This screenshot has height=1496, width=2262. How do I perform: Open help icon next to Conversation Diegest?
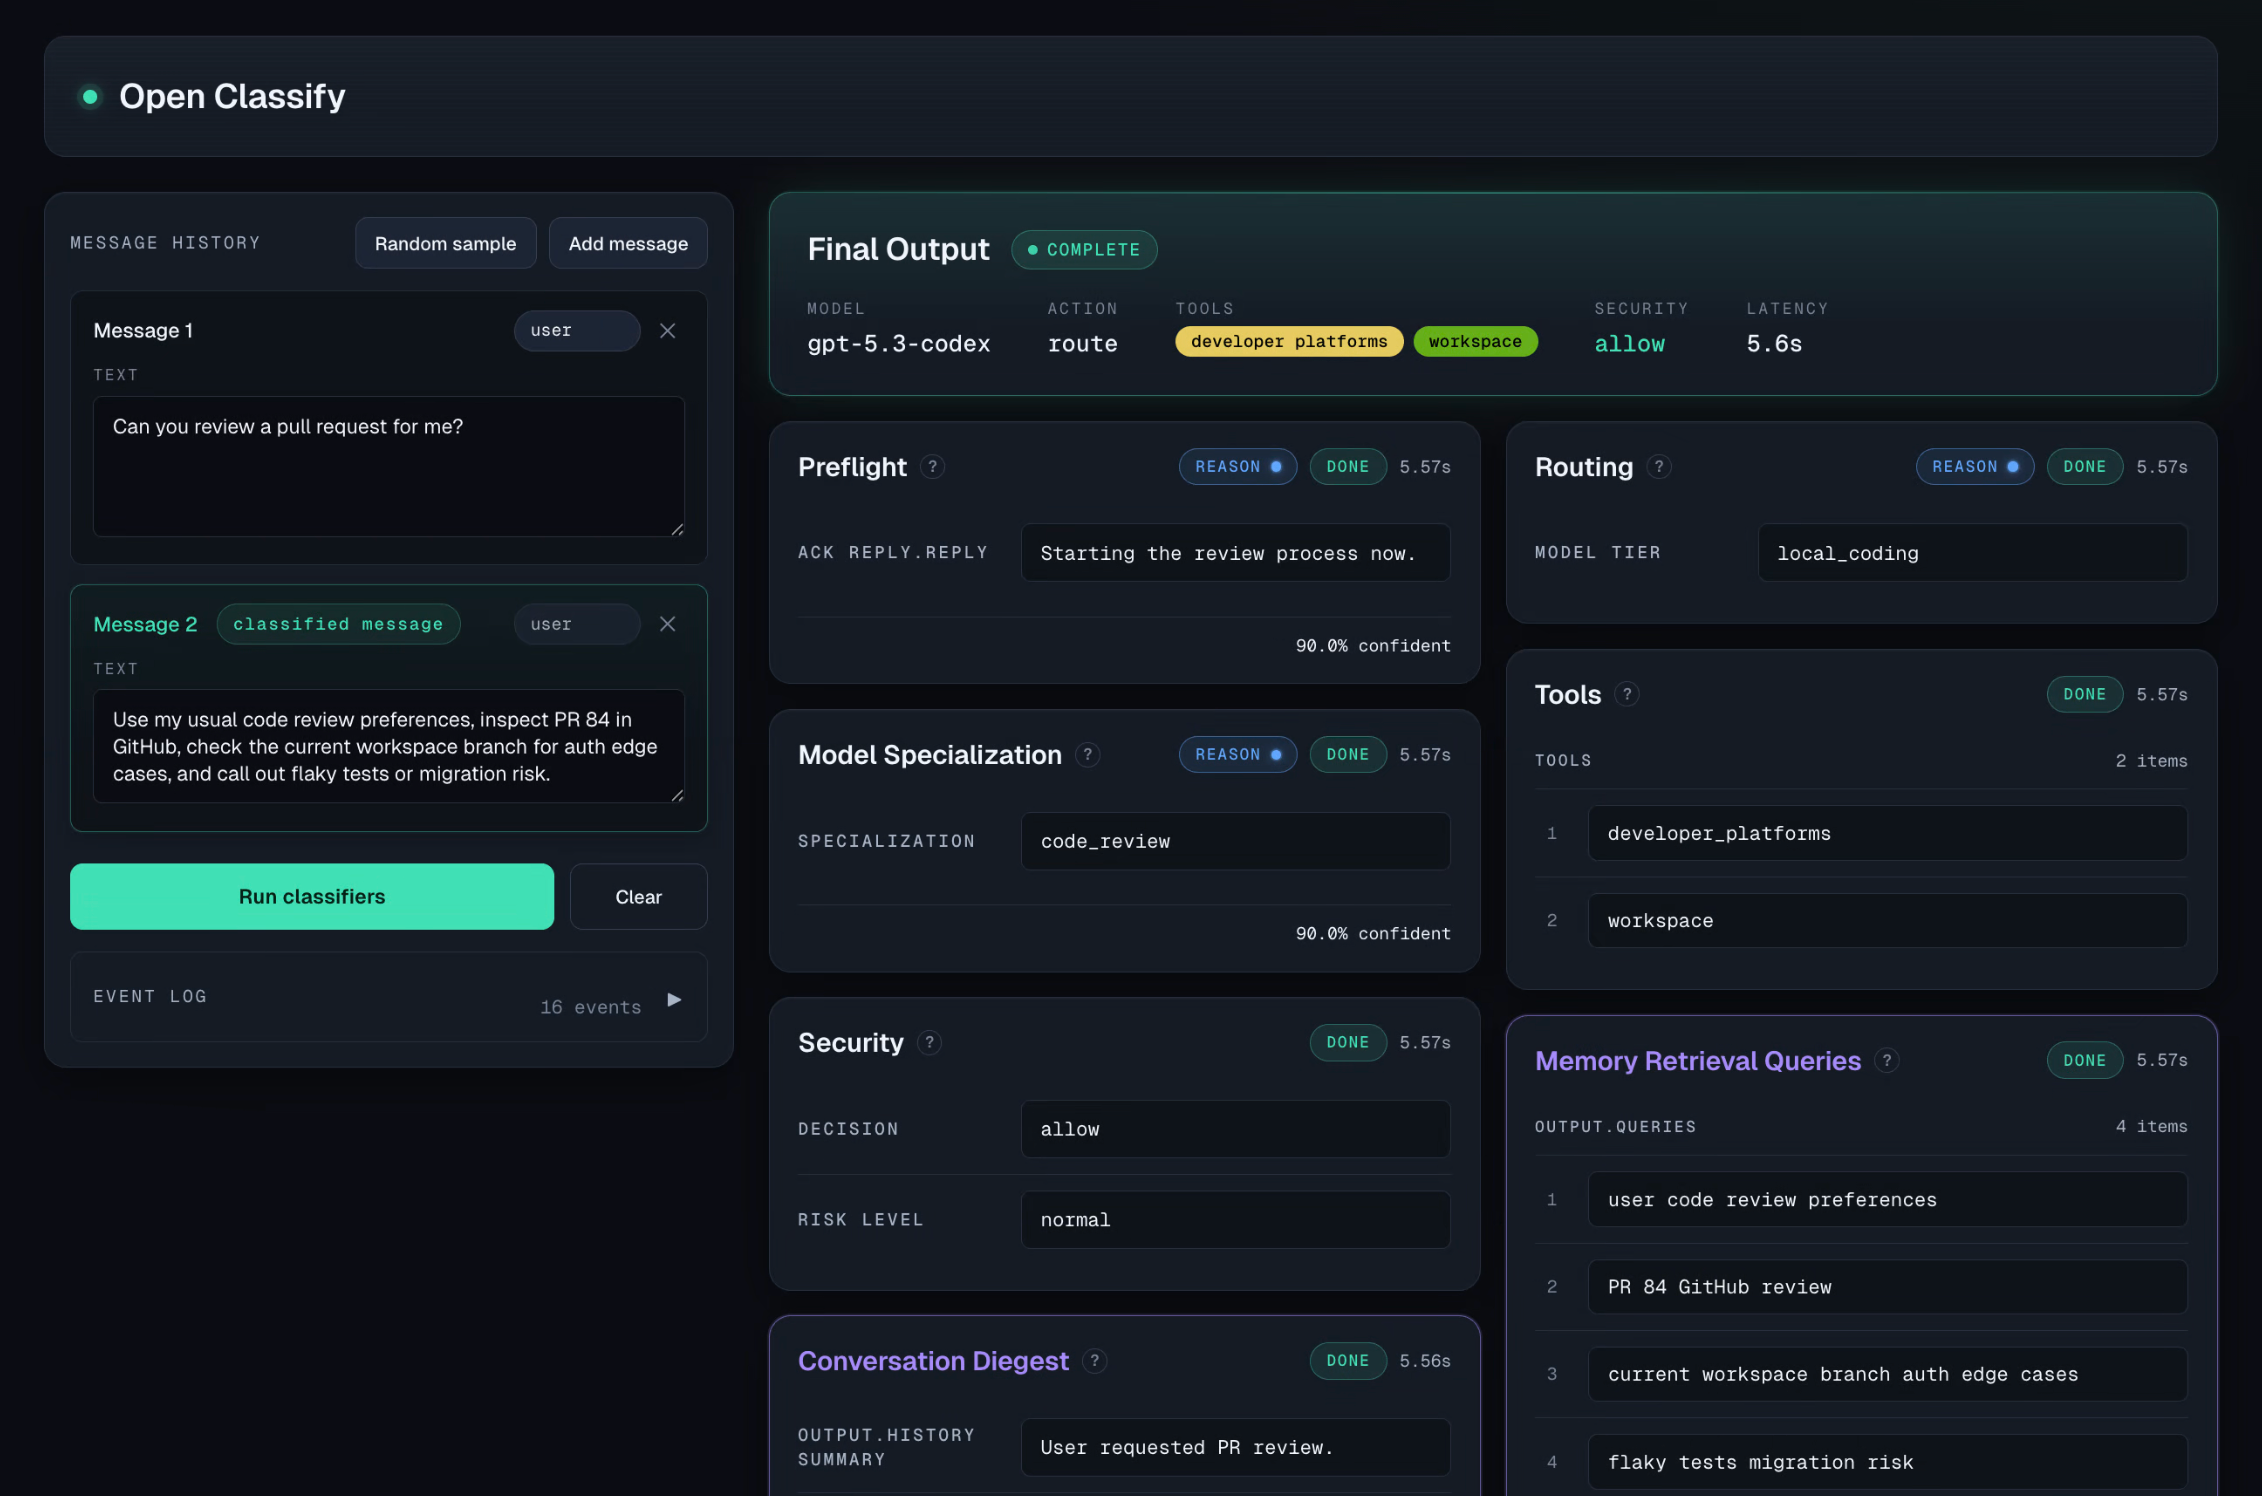1094,1361
